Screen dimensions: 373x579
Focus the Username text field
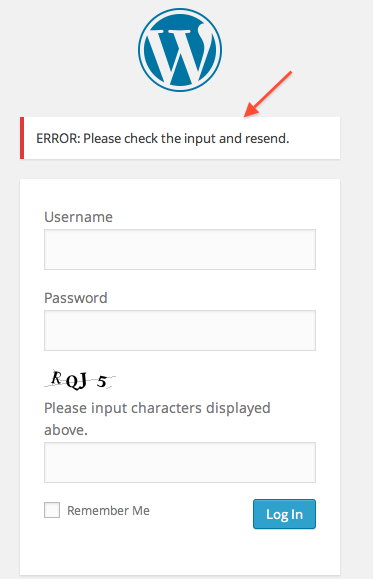point(180,249)
